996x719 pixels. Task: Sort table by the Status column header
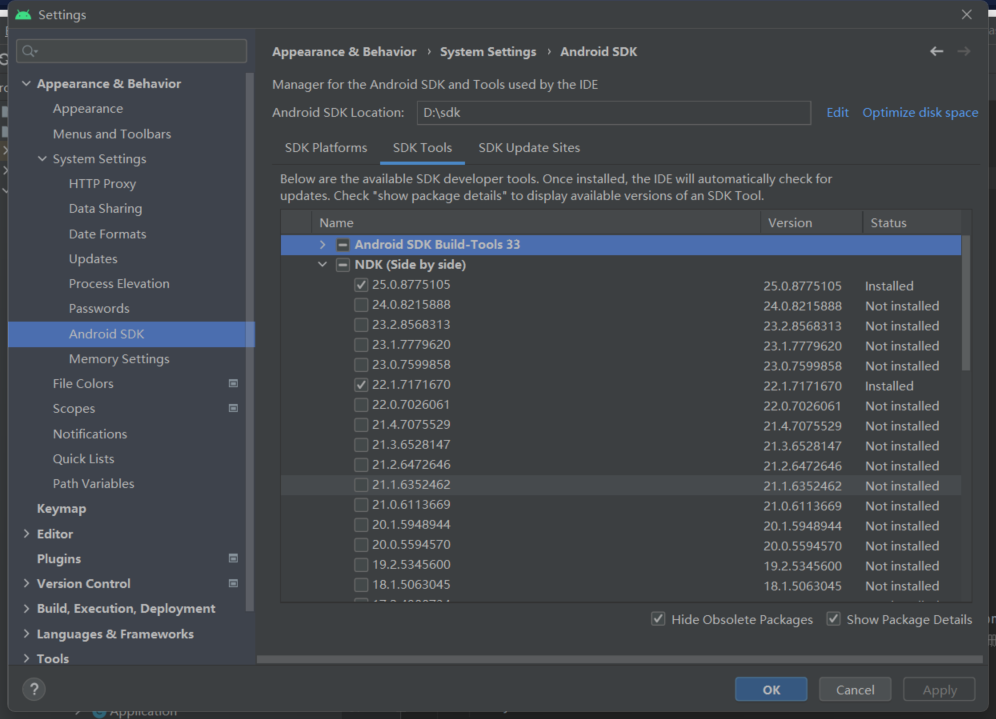[912, 223]
